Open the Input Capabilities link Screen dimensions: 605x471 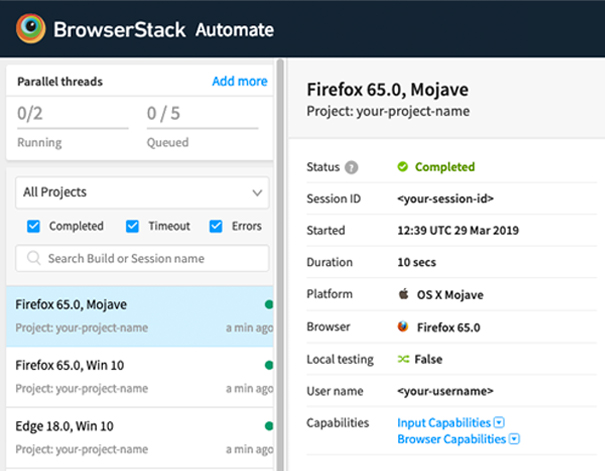tap(444, 423)
